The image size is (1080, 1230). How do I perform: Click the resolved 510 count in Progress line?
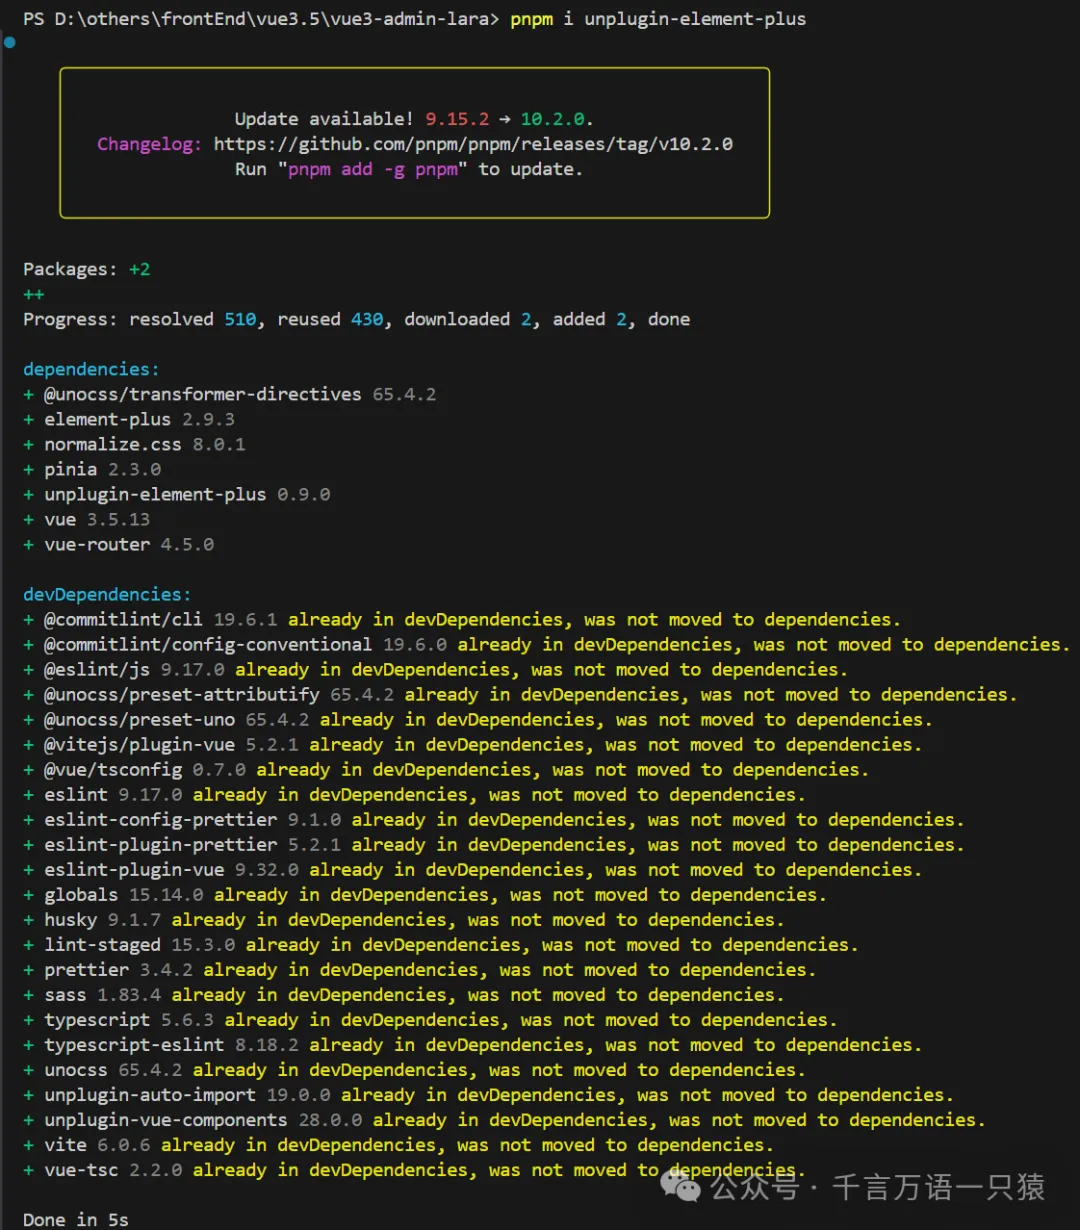coord(240,319)
